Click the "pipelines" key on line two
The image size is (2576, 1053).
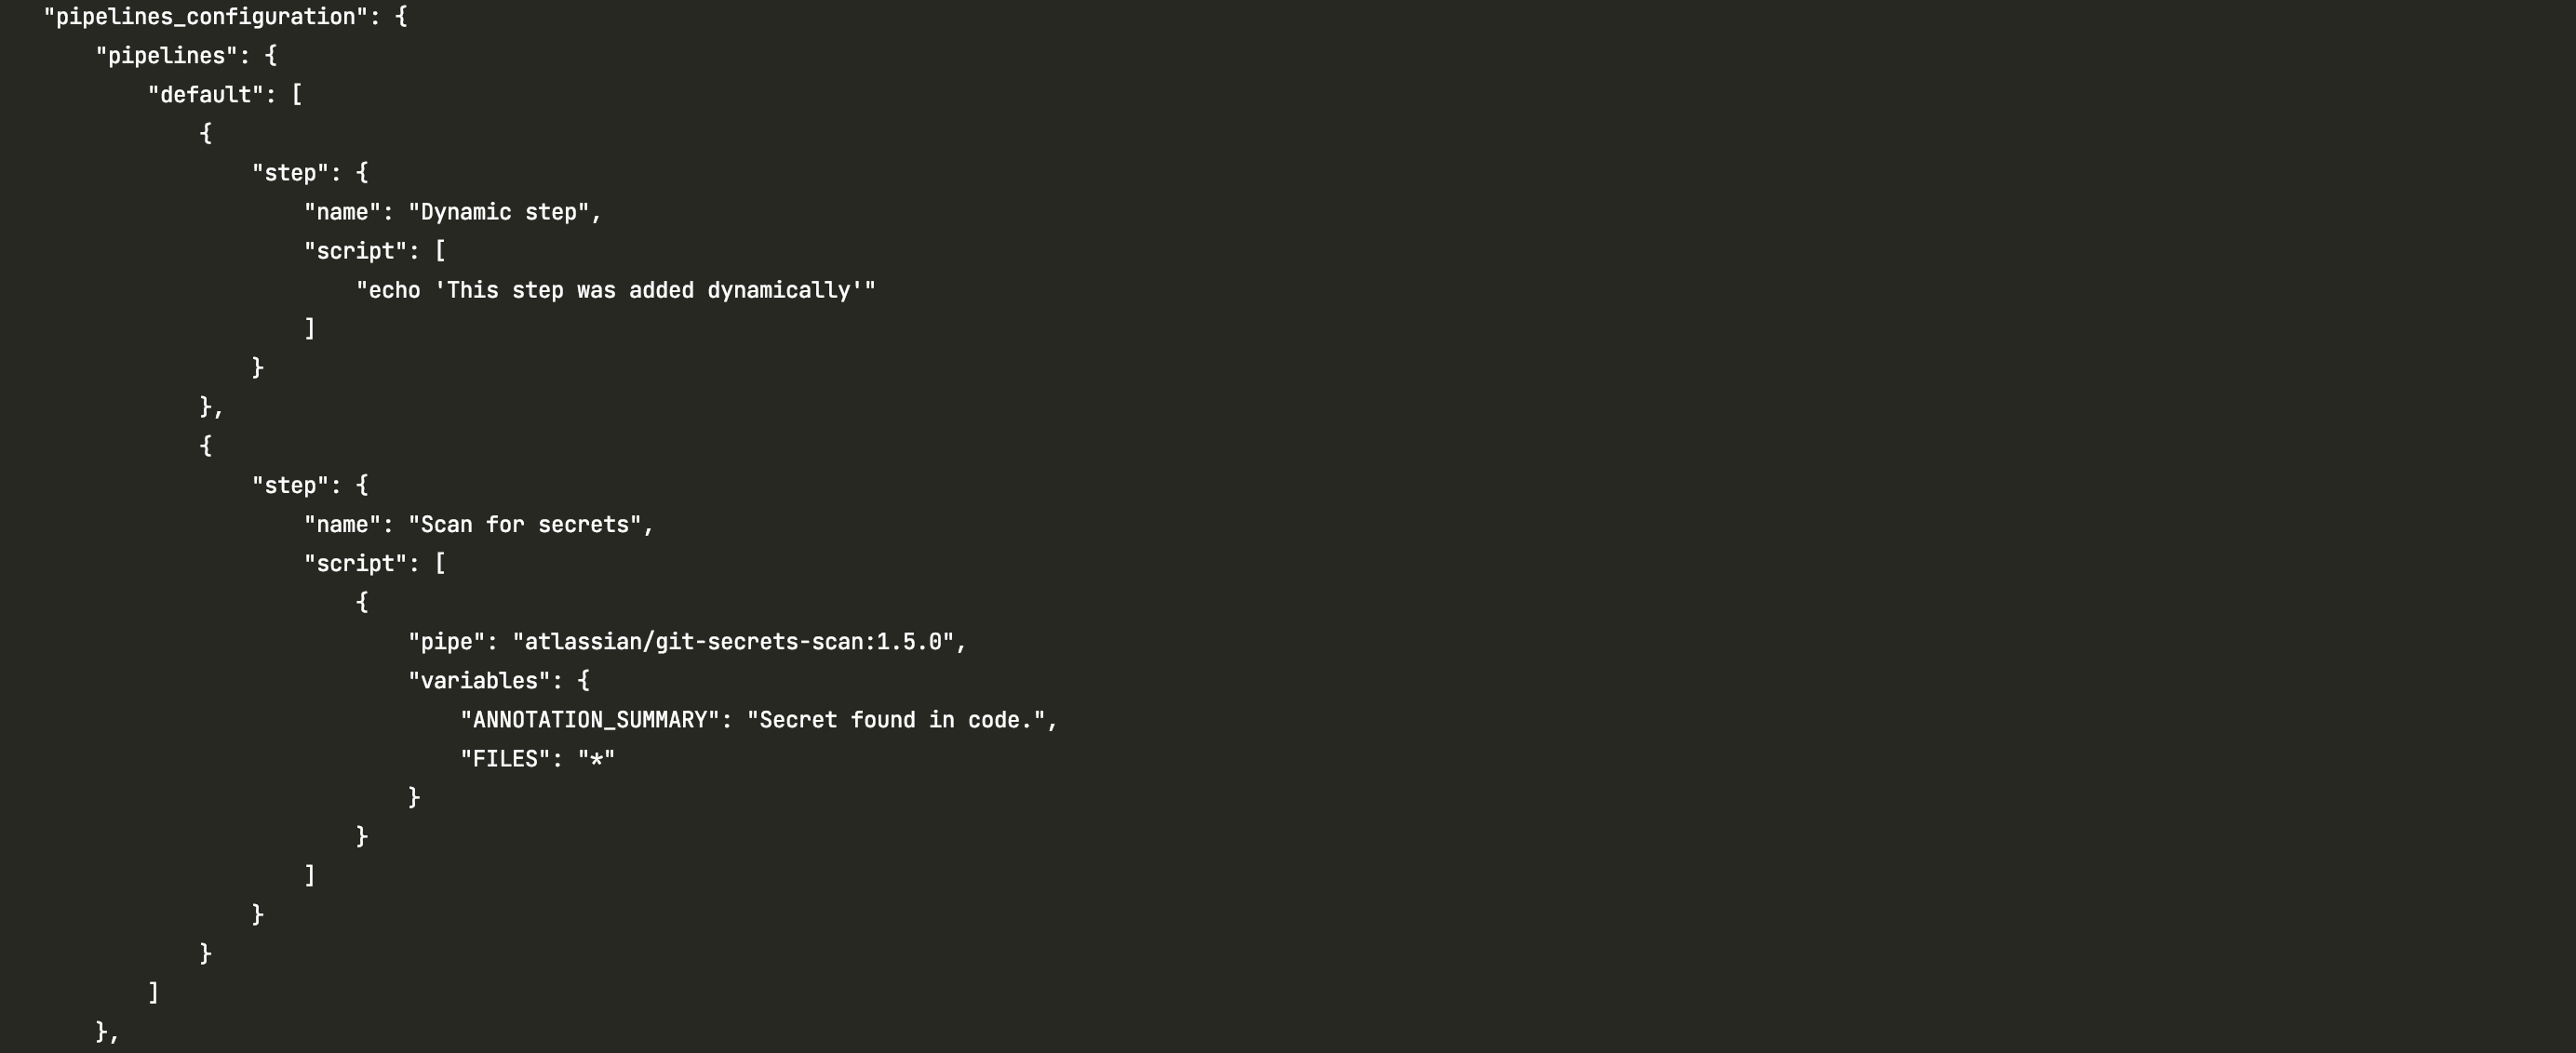166,56
